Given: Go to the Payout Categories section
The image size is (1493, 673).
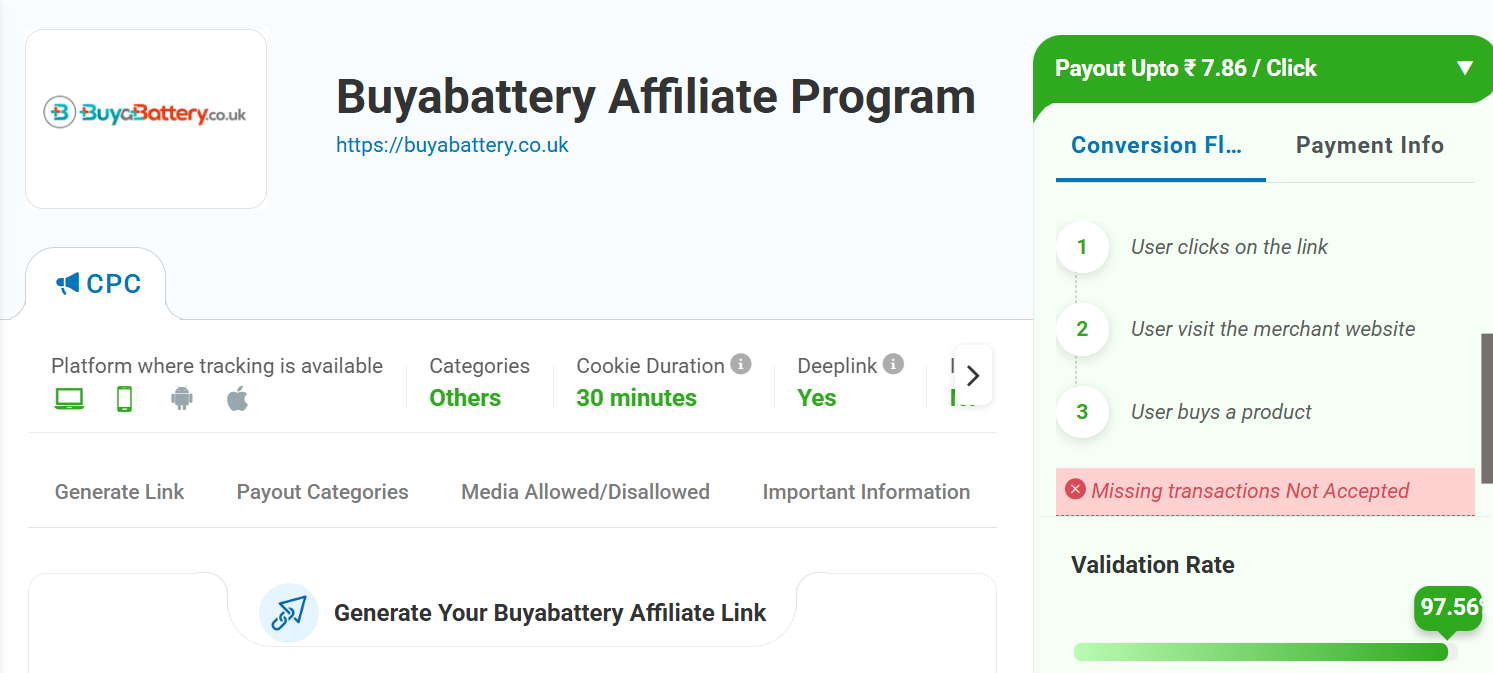Looking at the screenshot, I should coord(322,492).
